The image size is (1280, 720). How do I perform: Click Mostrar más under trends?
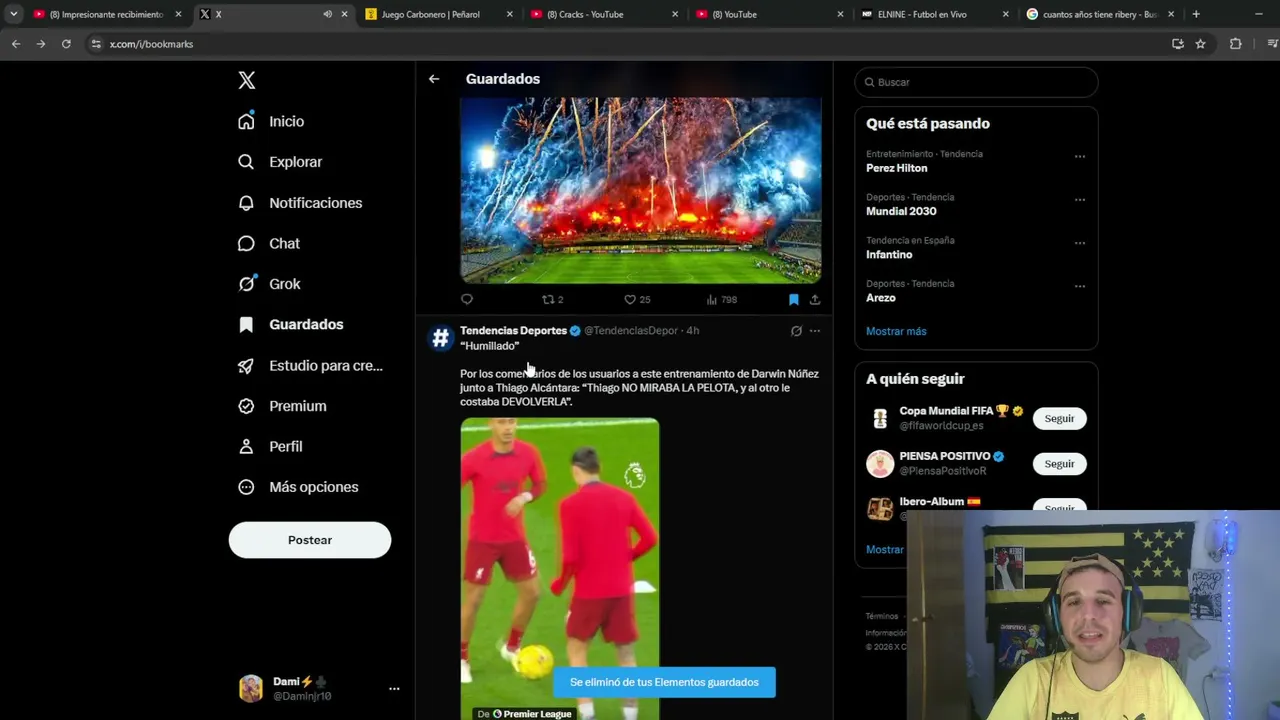[896, 331]
